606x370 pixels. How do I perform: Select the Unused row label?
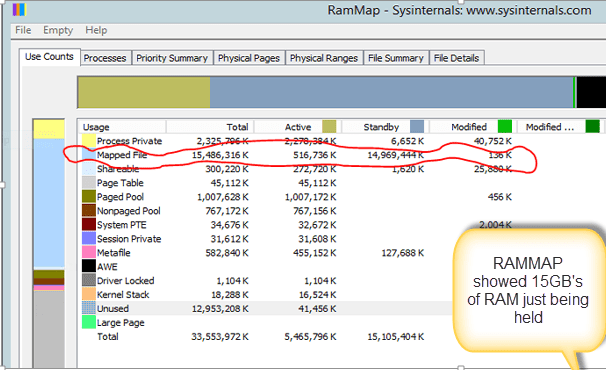coord(113,308)
